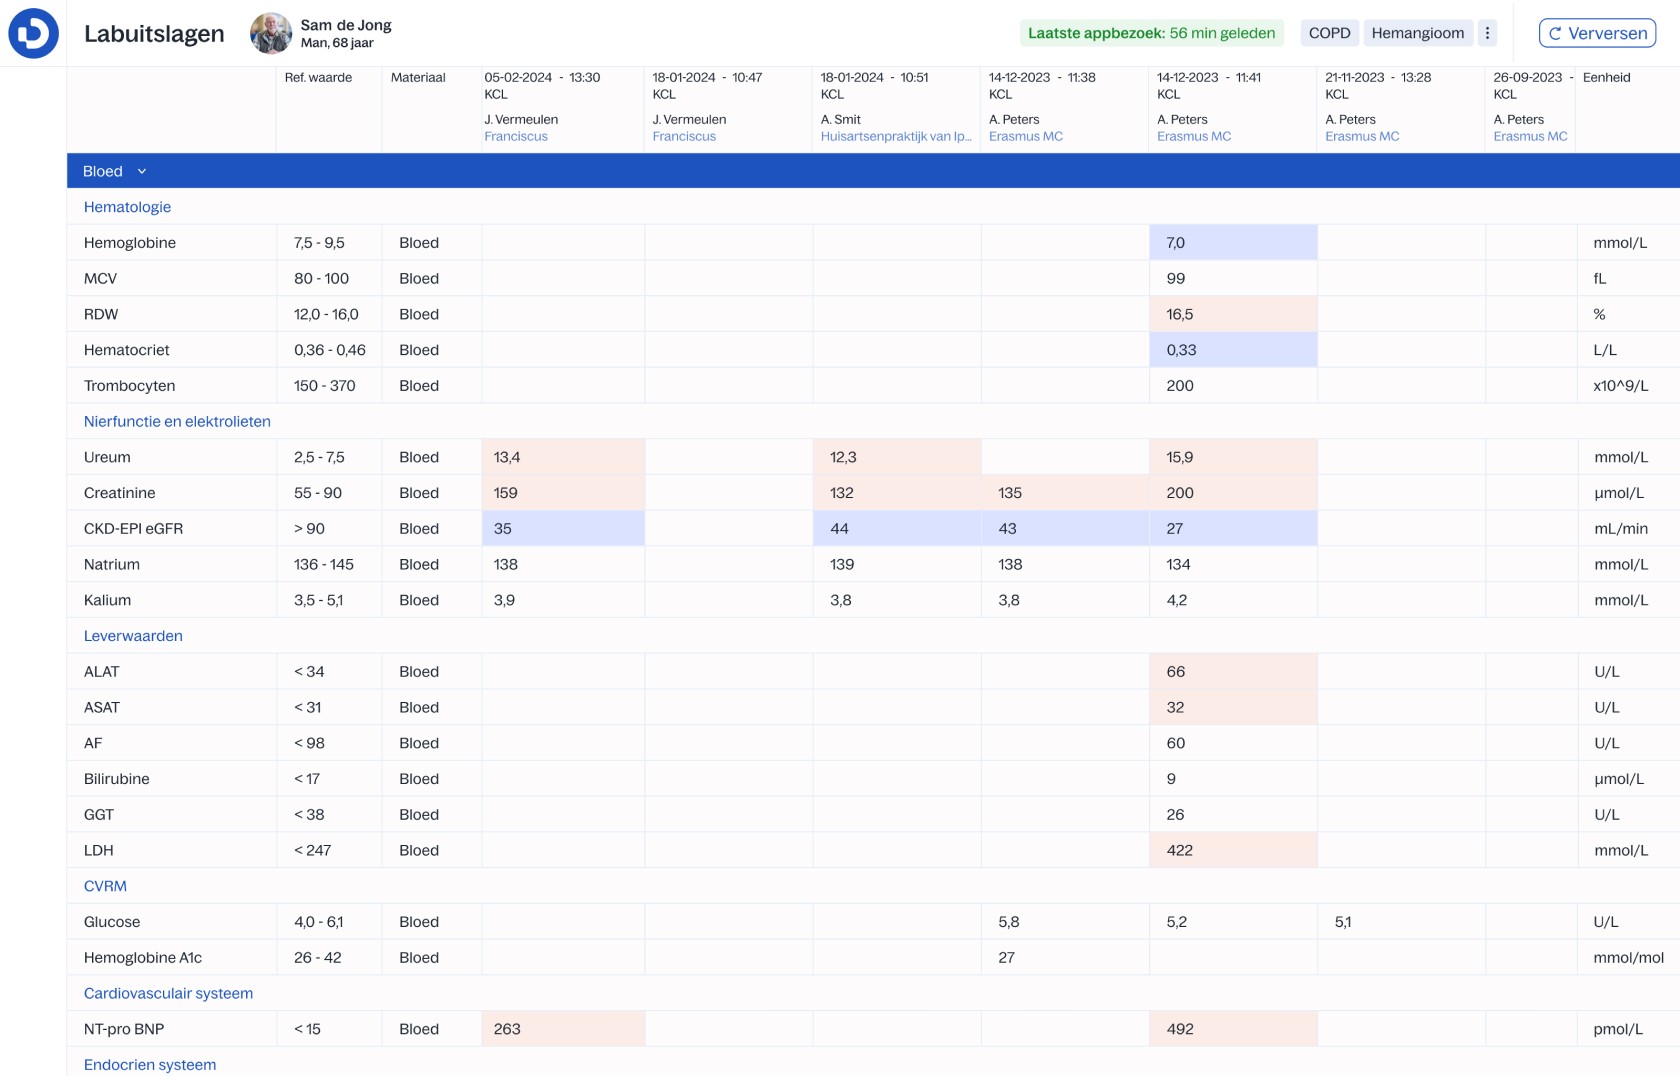
Task: Select the eGFR value 35 cell
Action: pyautogui.click(x=563, y=528)
